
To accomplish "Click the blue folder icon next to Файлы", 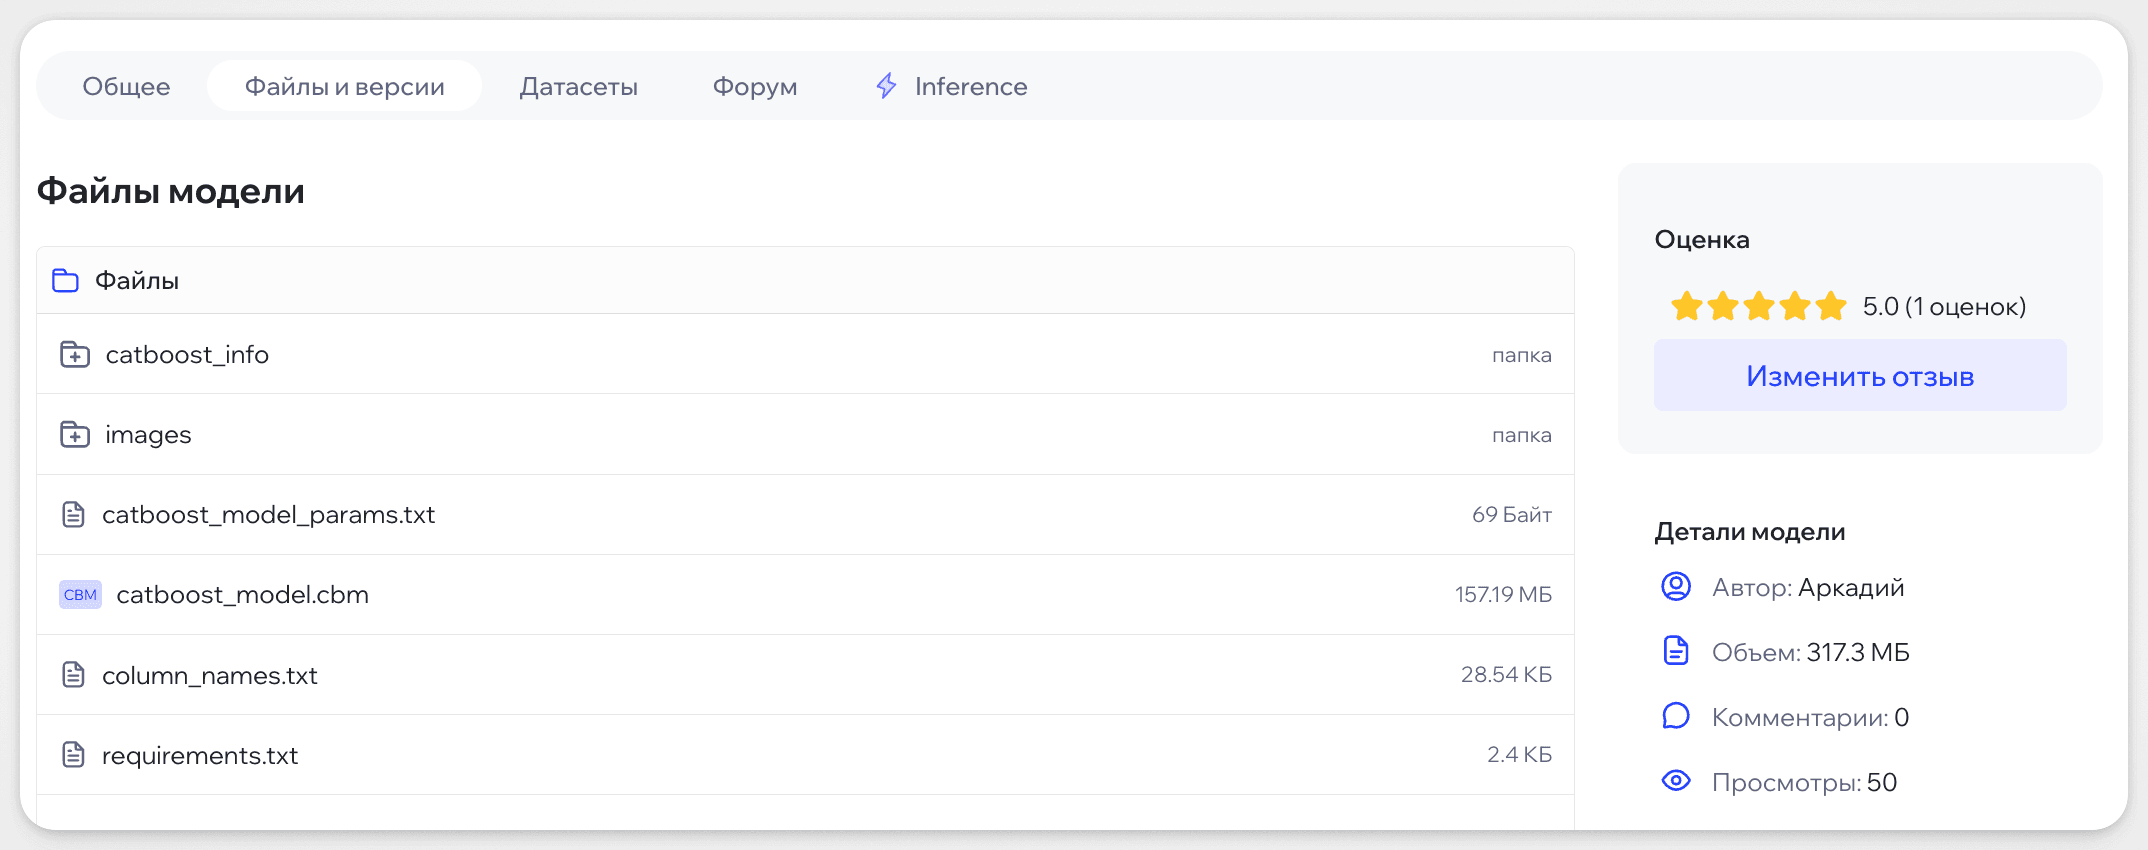I will (x=65, y=280).
